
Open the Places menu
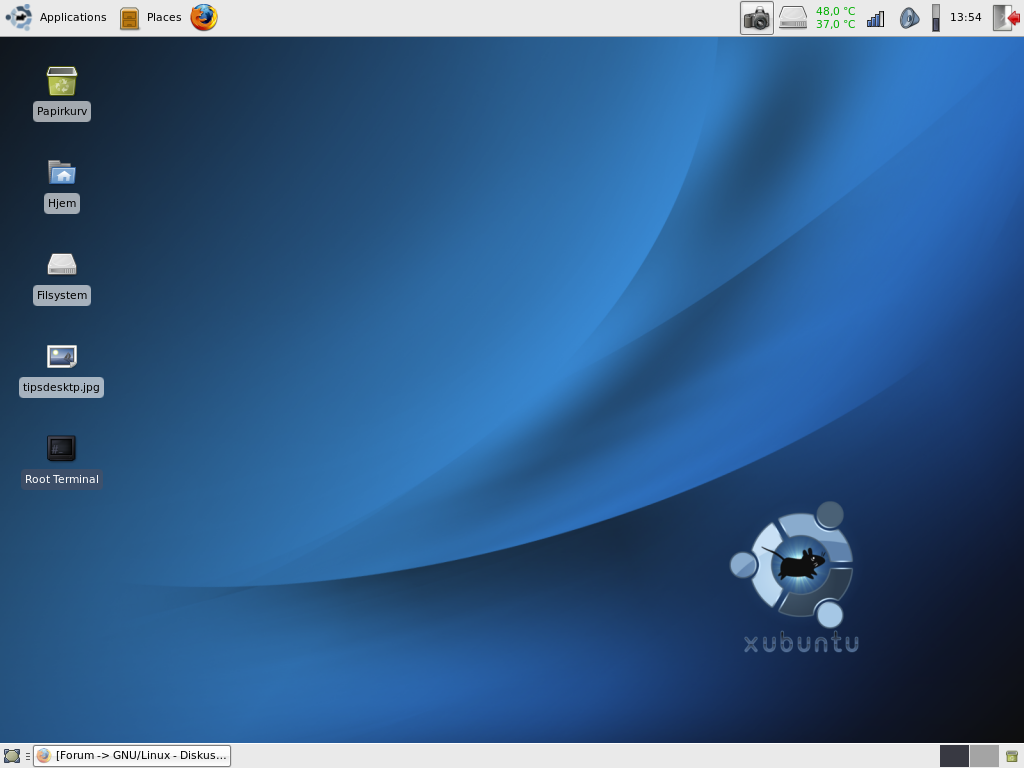click(x=151, y=18)
